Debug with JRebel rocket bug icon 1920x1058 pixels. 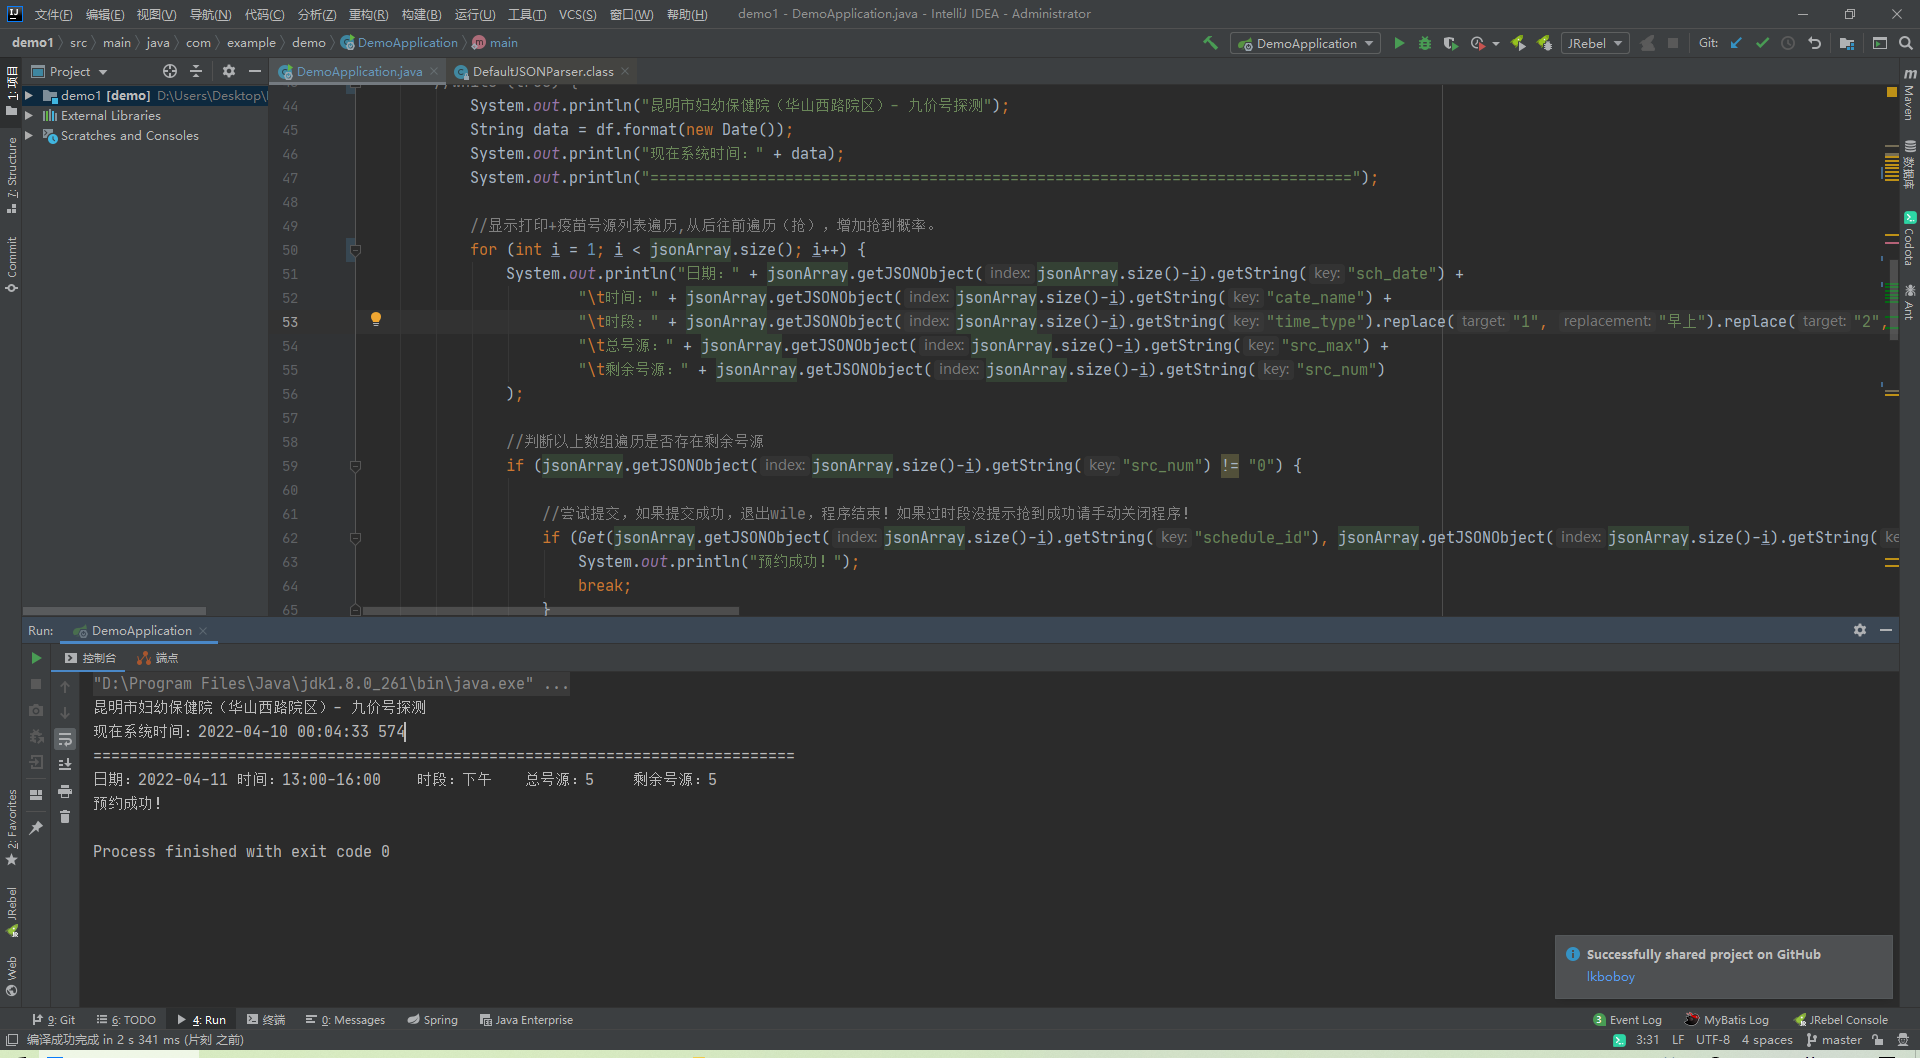tap(1544, 43)
